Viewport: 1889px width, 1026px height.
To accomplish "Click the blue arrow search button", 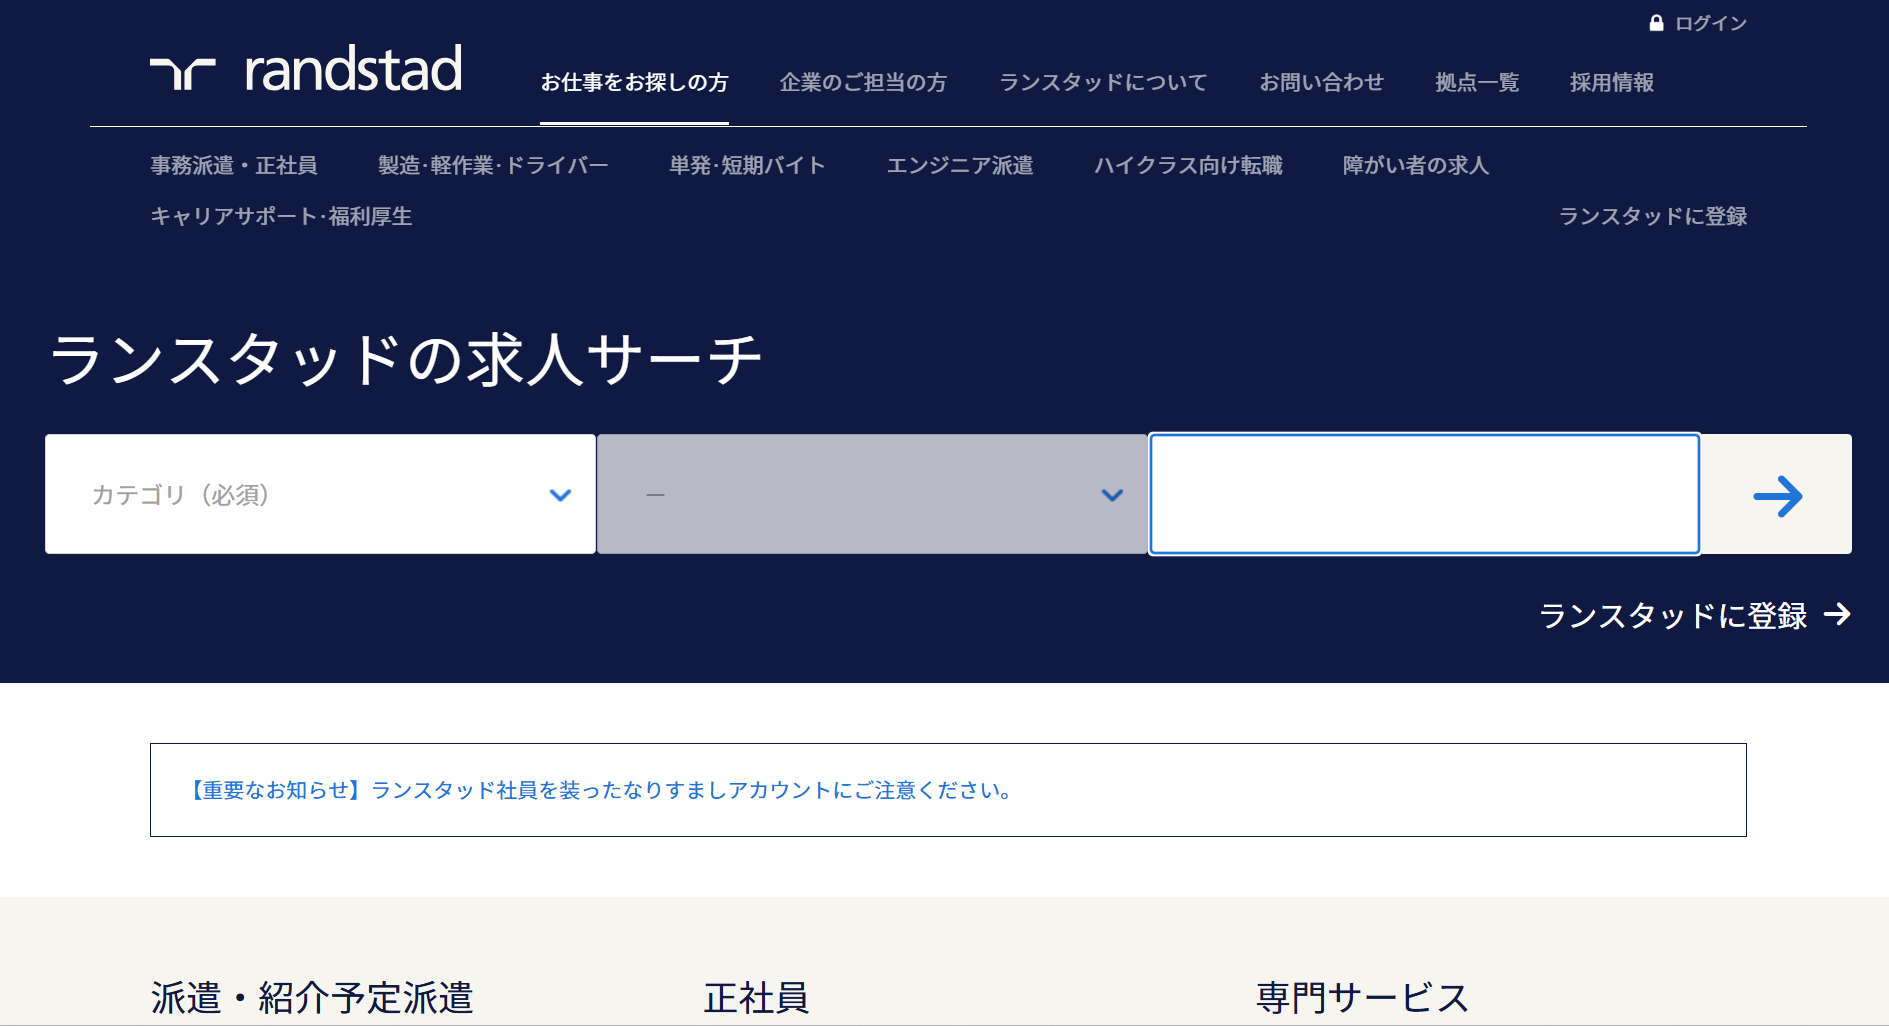I will 1779,494.
